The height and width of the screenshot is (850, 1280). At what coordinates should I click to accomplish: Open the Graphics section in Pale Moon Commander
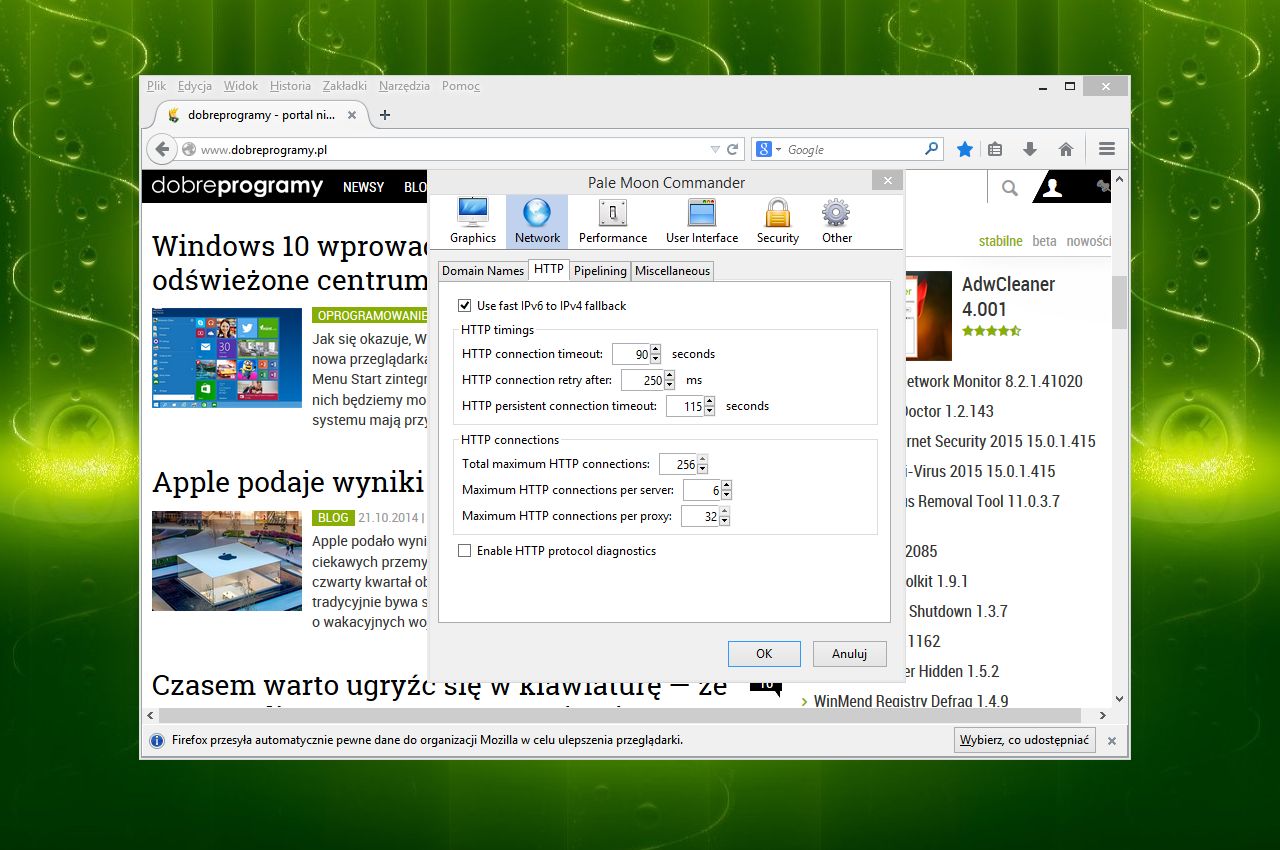pos(472,220)
